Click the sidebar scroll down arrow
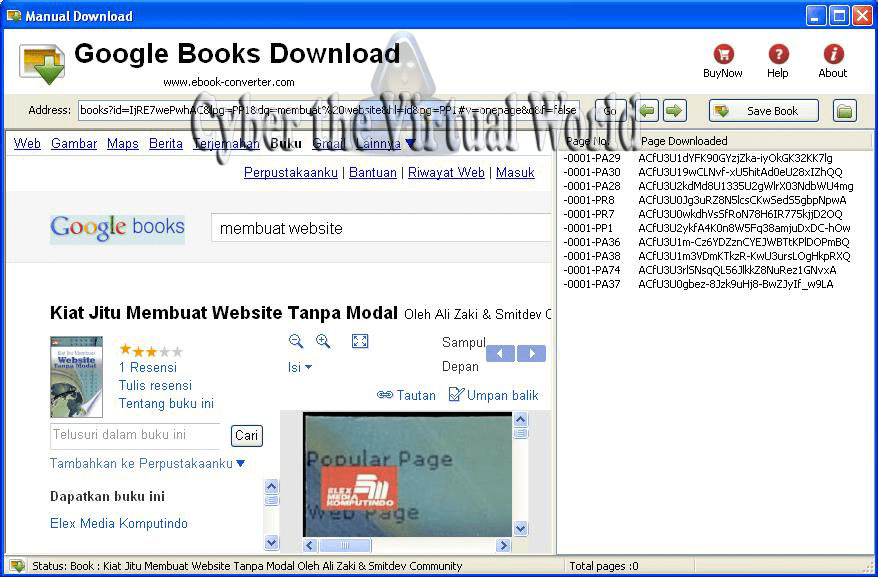 (x=272, y=542)
